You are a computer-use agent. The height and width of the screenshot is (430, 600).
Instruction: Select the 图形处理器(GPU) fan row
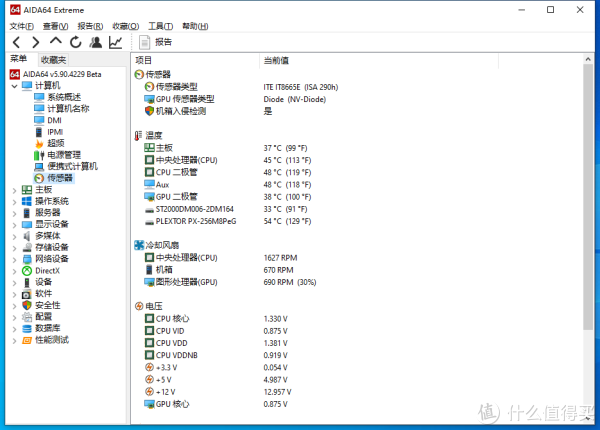[230, 282]
